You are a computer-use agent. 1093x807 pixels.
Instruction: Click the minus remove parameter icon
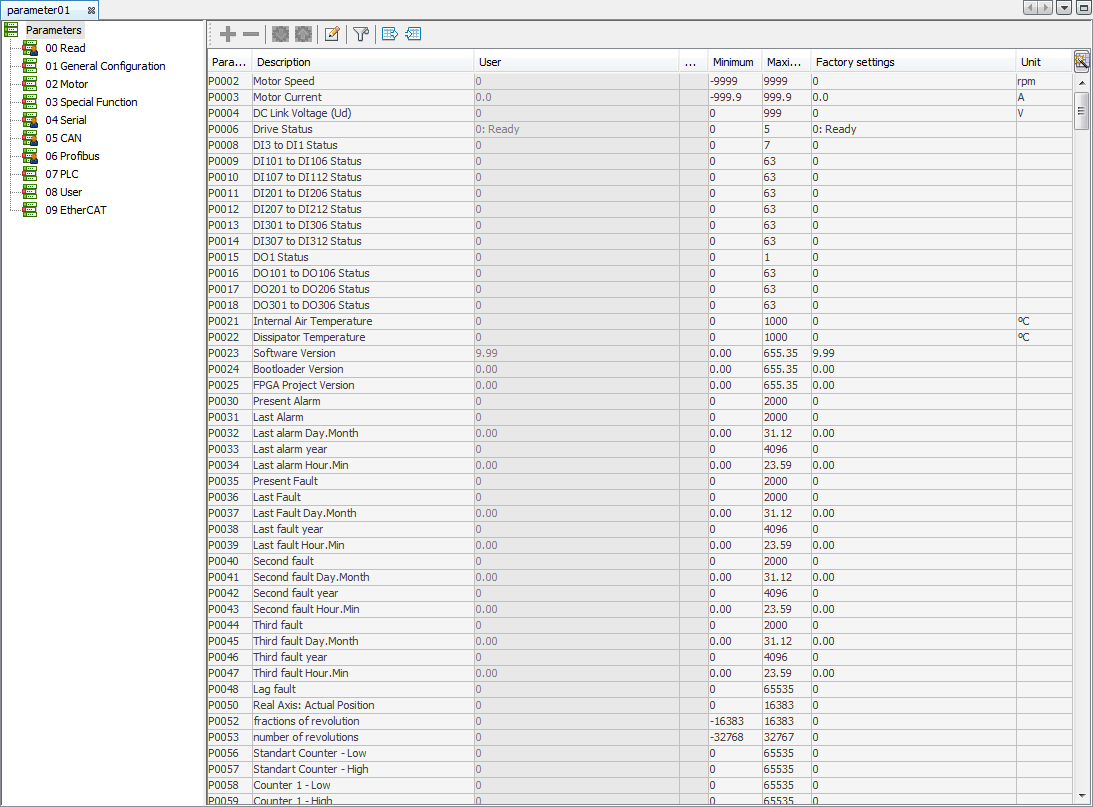[251, 34]
